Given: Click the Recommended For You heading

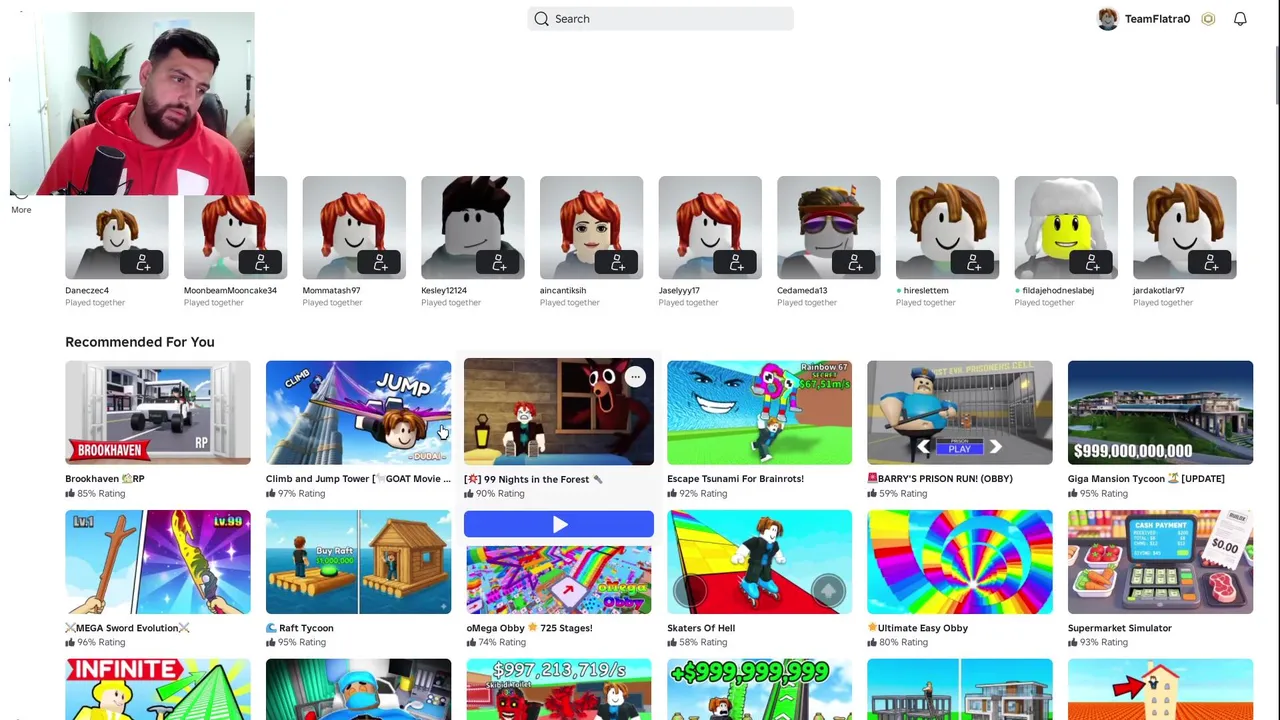Looking at the screenshot, I should pos(140,342).
